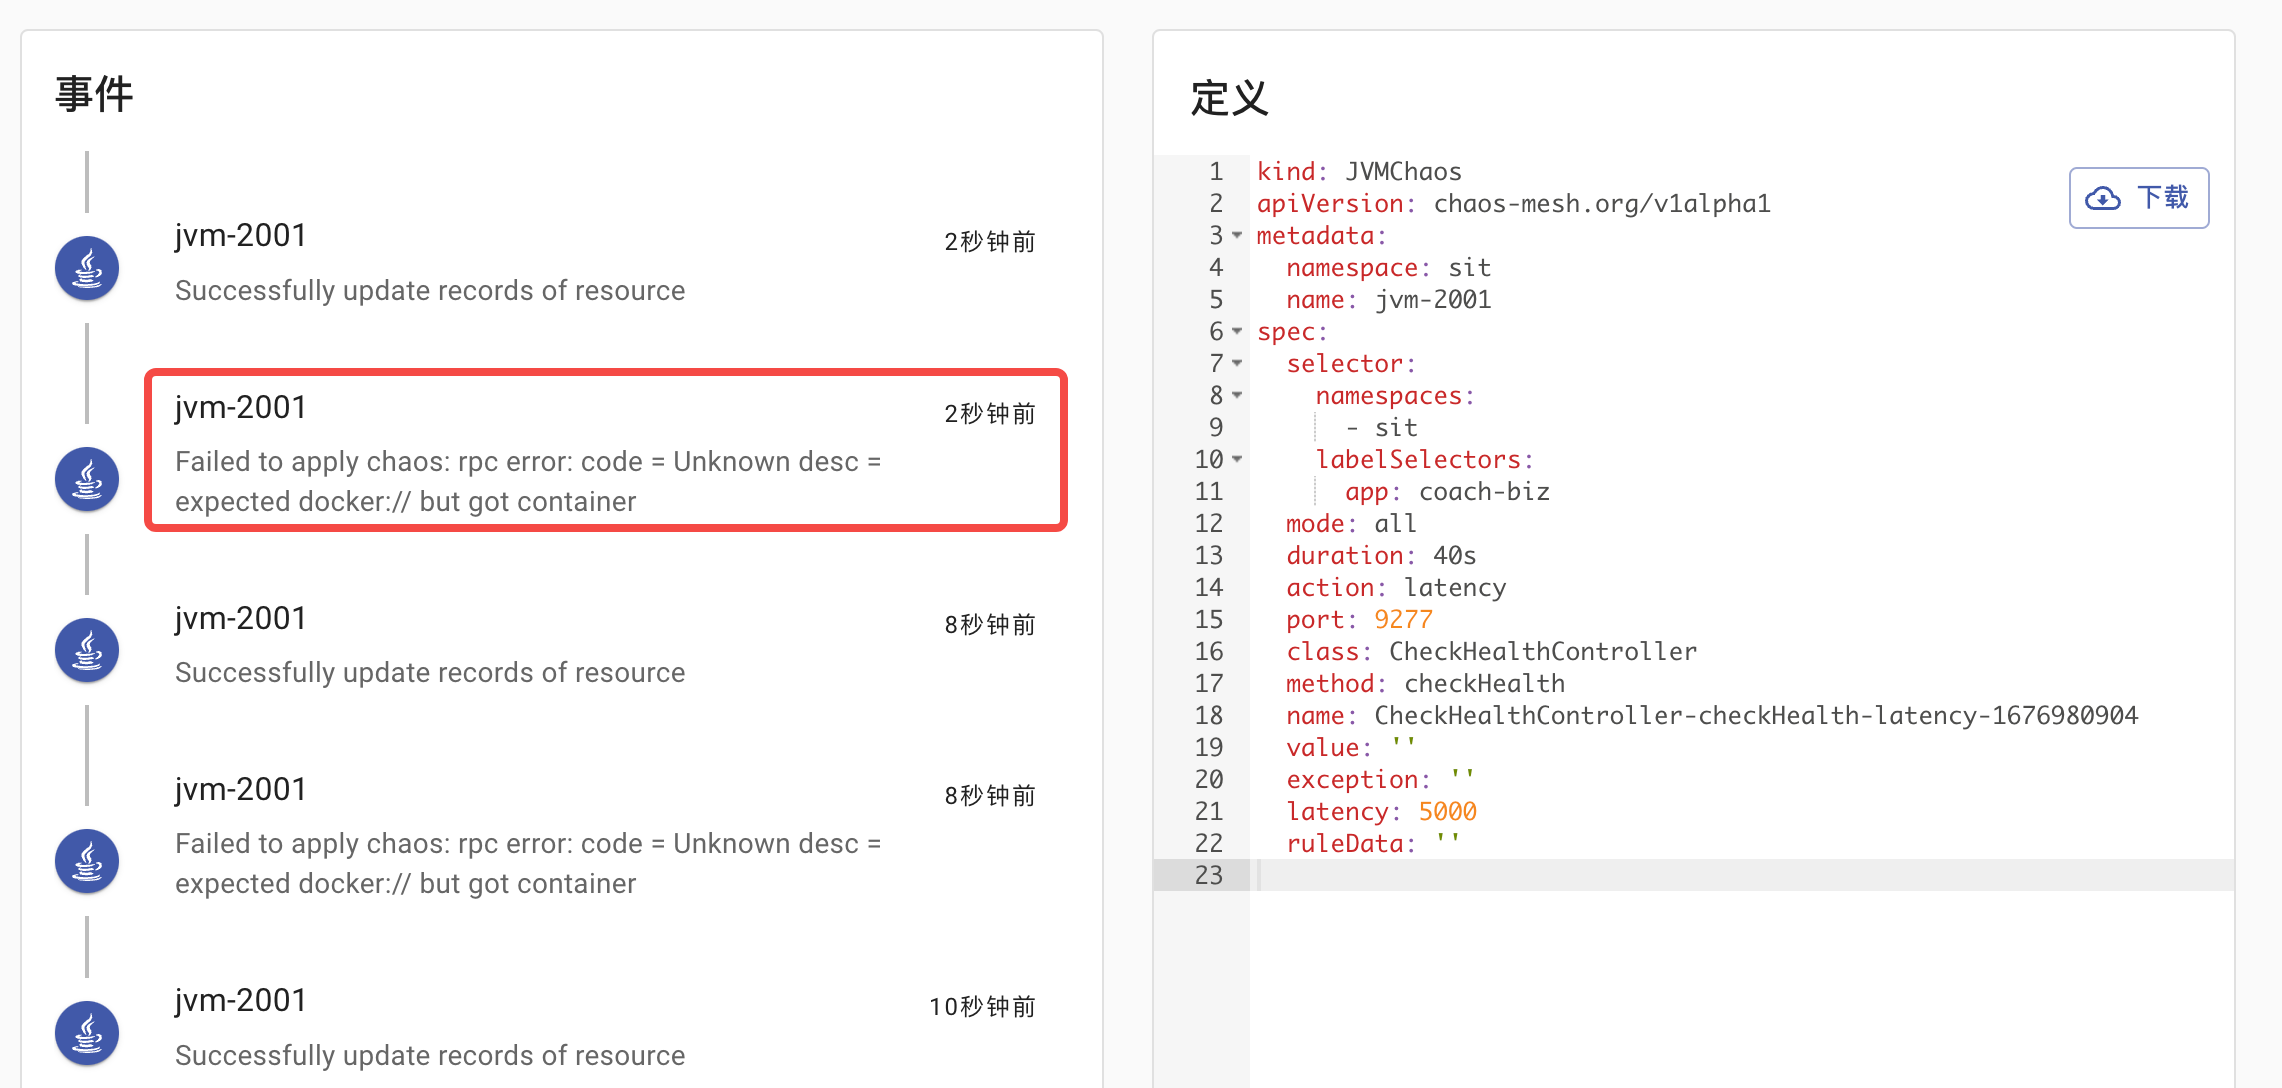Screen dimensions: 2282x1088
Task: Click the latency value 5000
Action: coord(1447,811)
